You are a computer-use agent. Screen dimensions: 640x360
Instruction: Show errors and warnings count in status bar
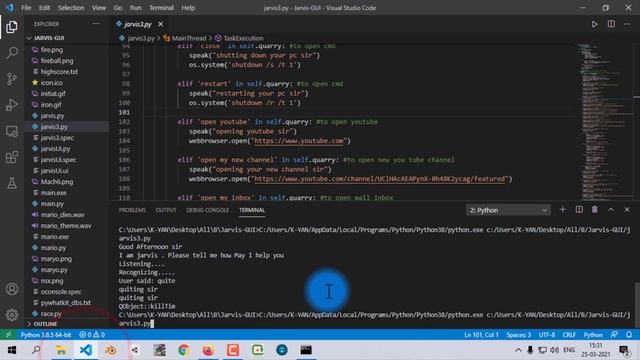(x=92, y=335)
